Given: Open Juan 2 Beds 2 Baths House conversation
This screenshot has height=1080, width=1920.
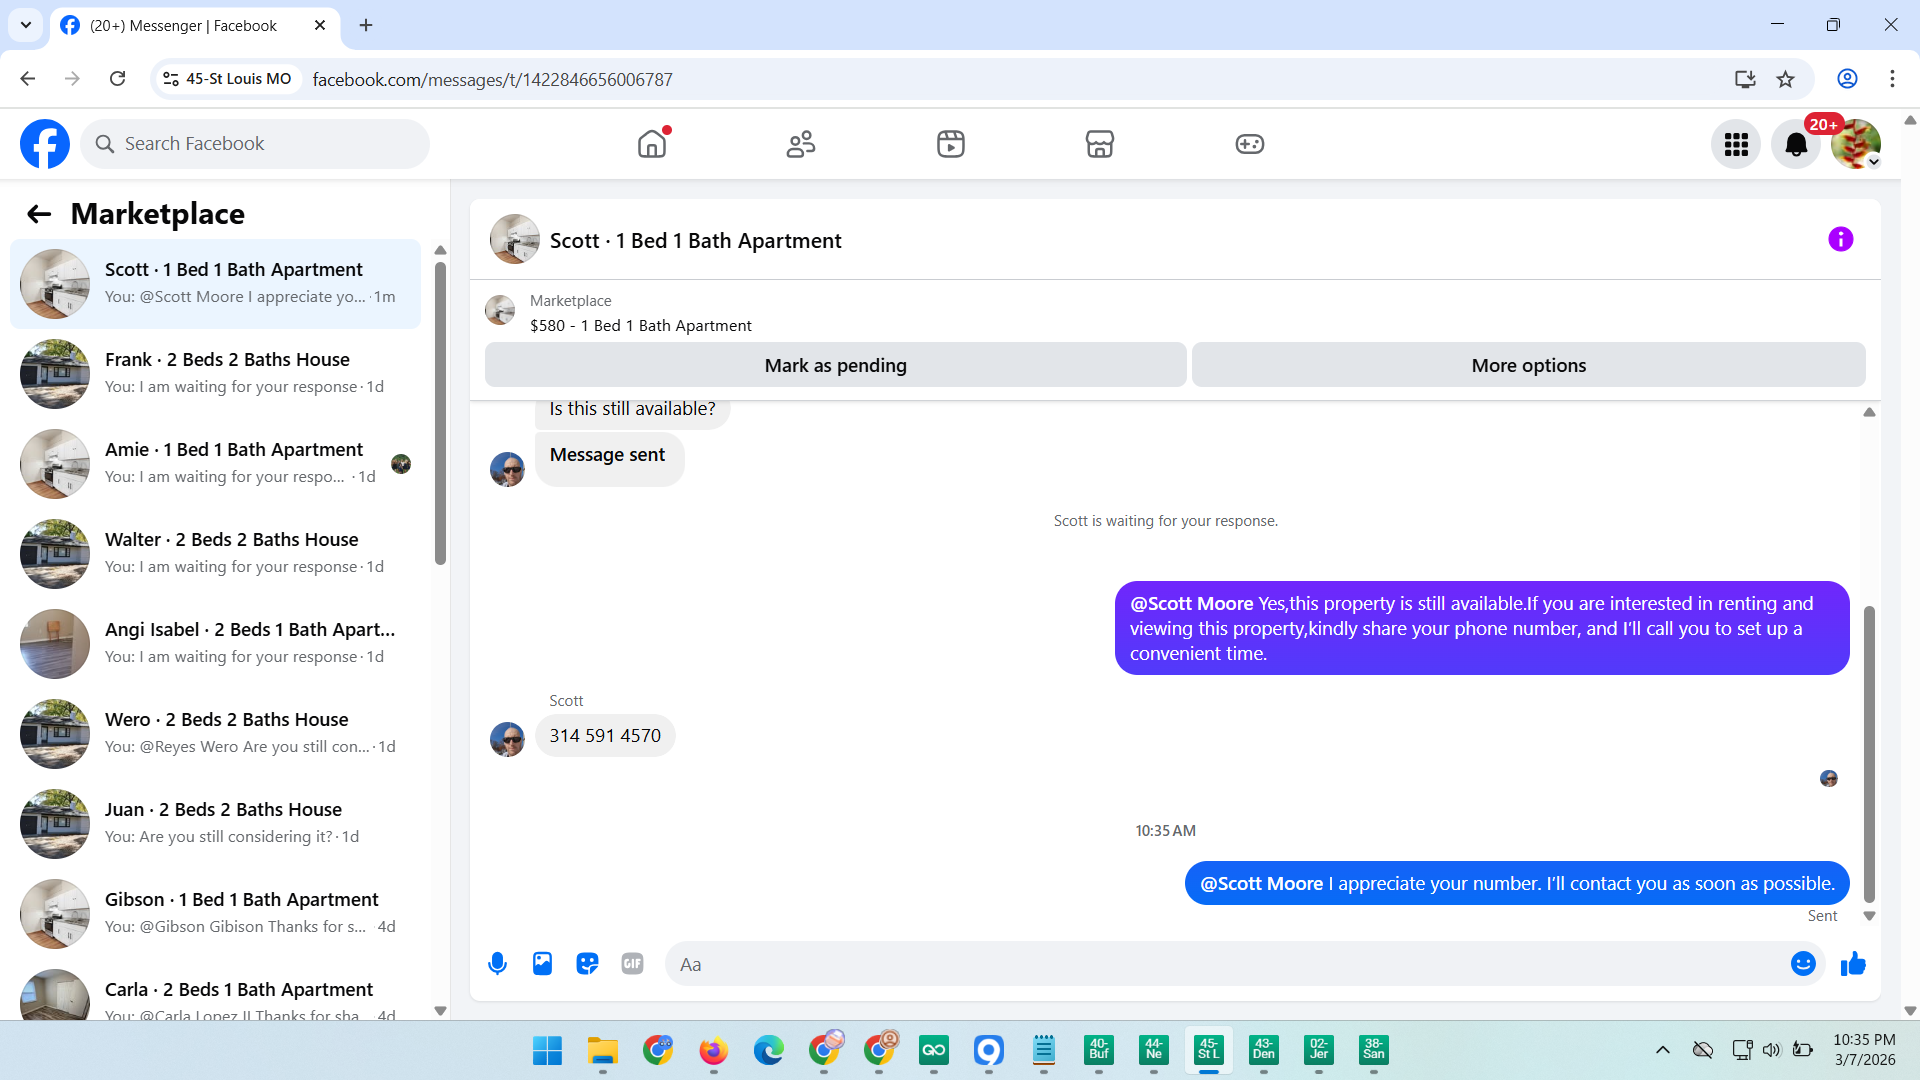Looking at the screenshot, I should [x=215, y=824].
